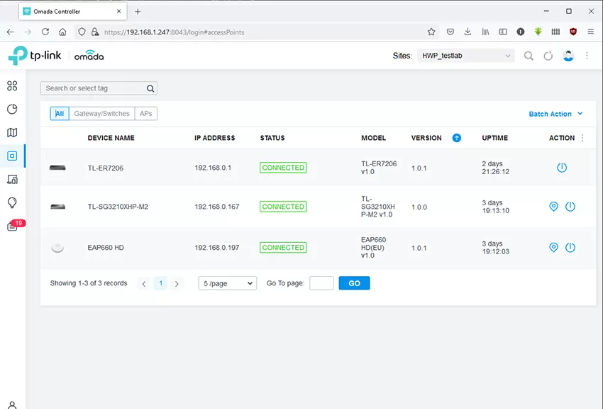Viewport: 604px width, 409px height.
Task: Open the Sites HWP_testlab dropdown
Action: 465,56
